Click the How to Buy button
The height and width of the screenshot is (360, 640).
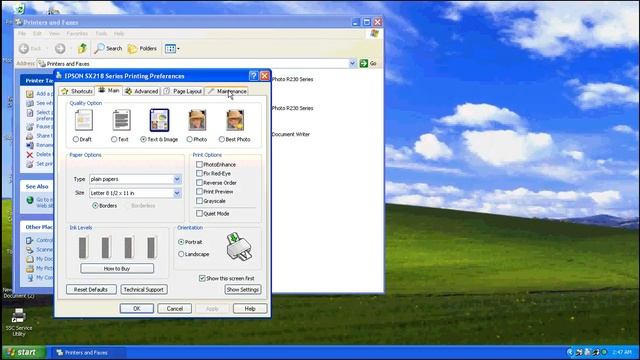(117, 269)
